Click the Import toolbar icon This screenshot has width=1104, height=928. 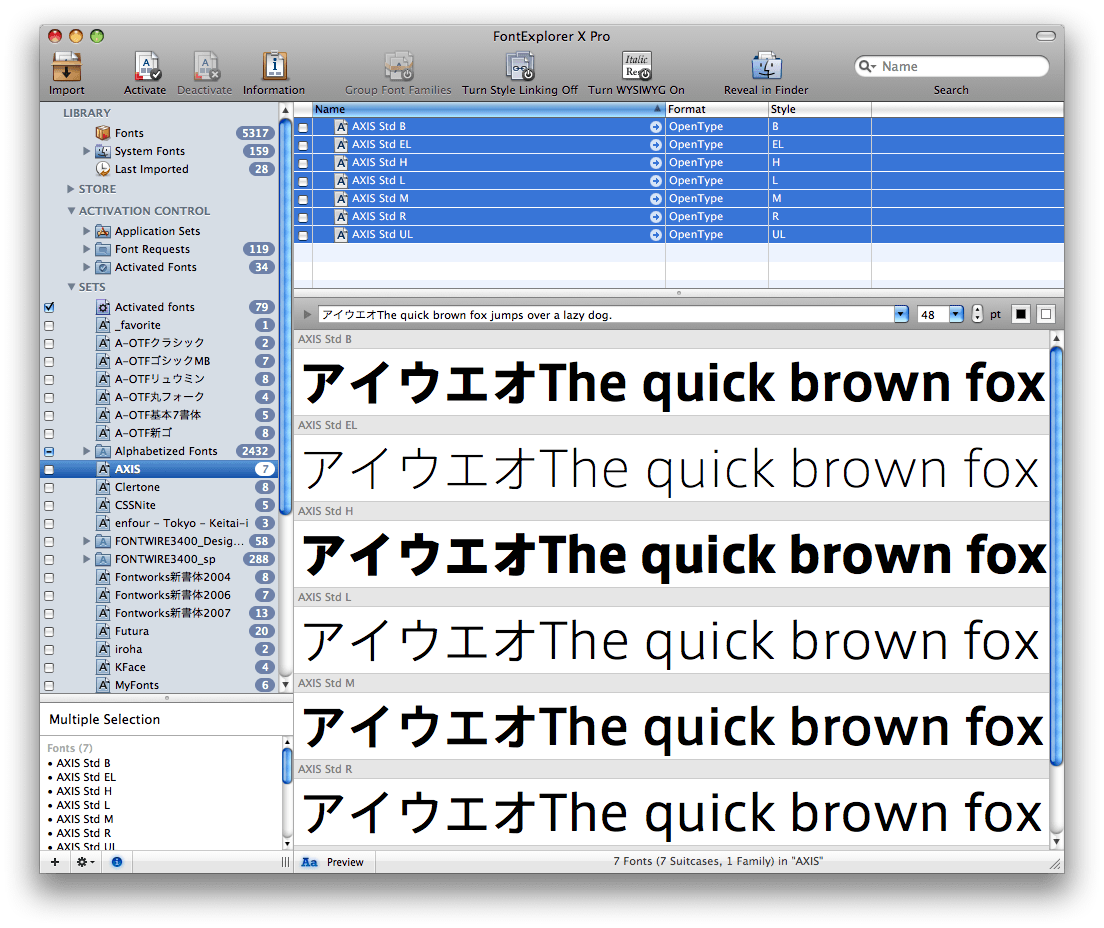click(66, 67)
